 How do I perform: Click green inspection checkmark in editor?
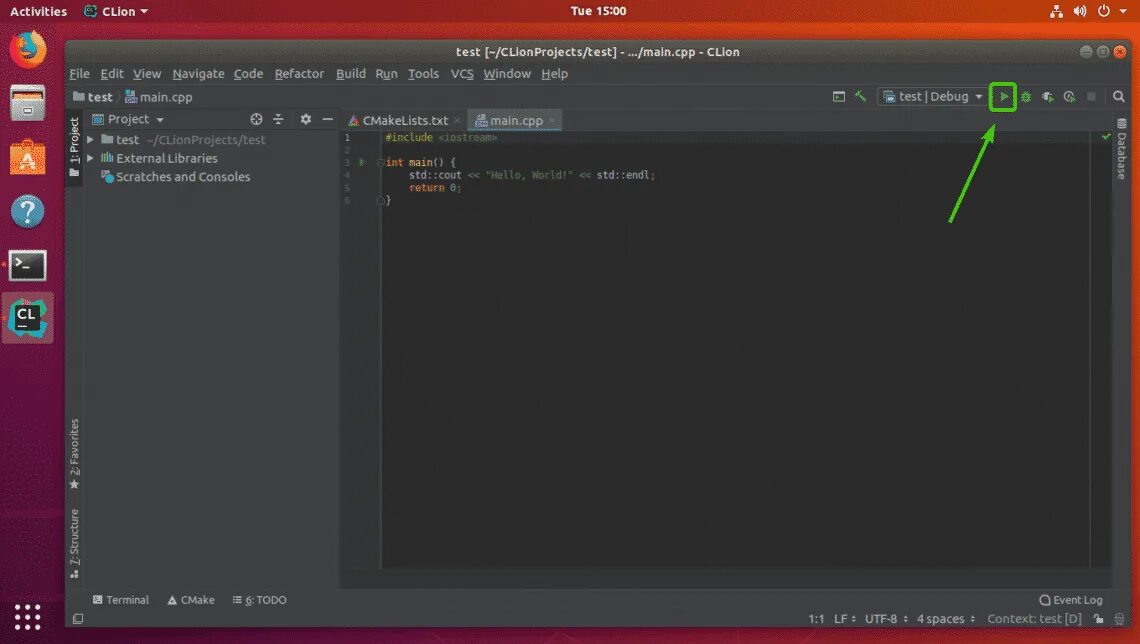tap(1106, 137)
